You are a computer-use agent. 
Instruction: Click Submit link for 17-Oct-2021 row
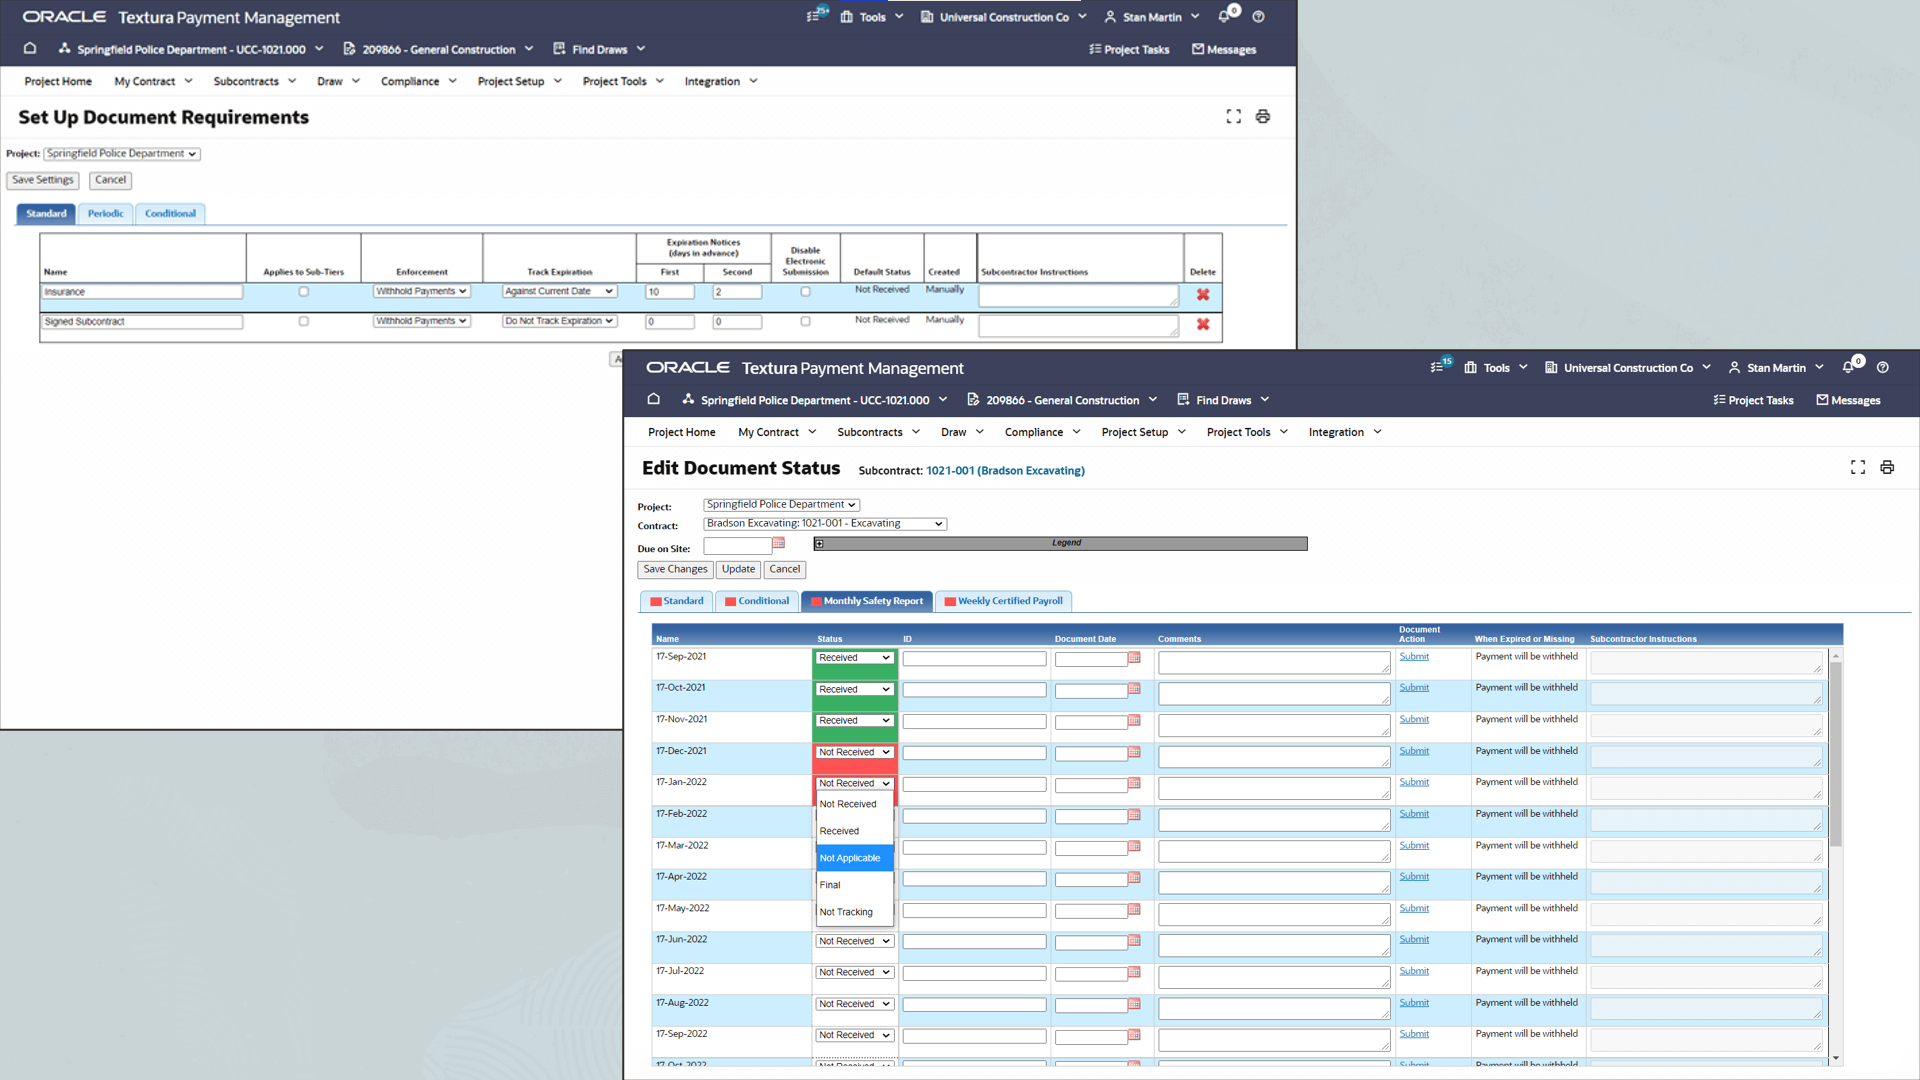(x=1414, y=688)
